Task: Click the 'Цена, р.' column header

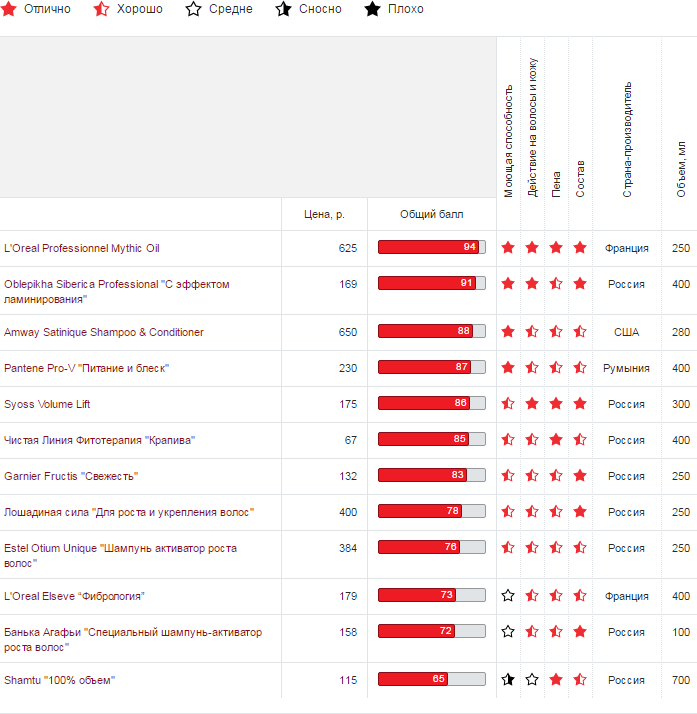Action: (324, 214)
